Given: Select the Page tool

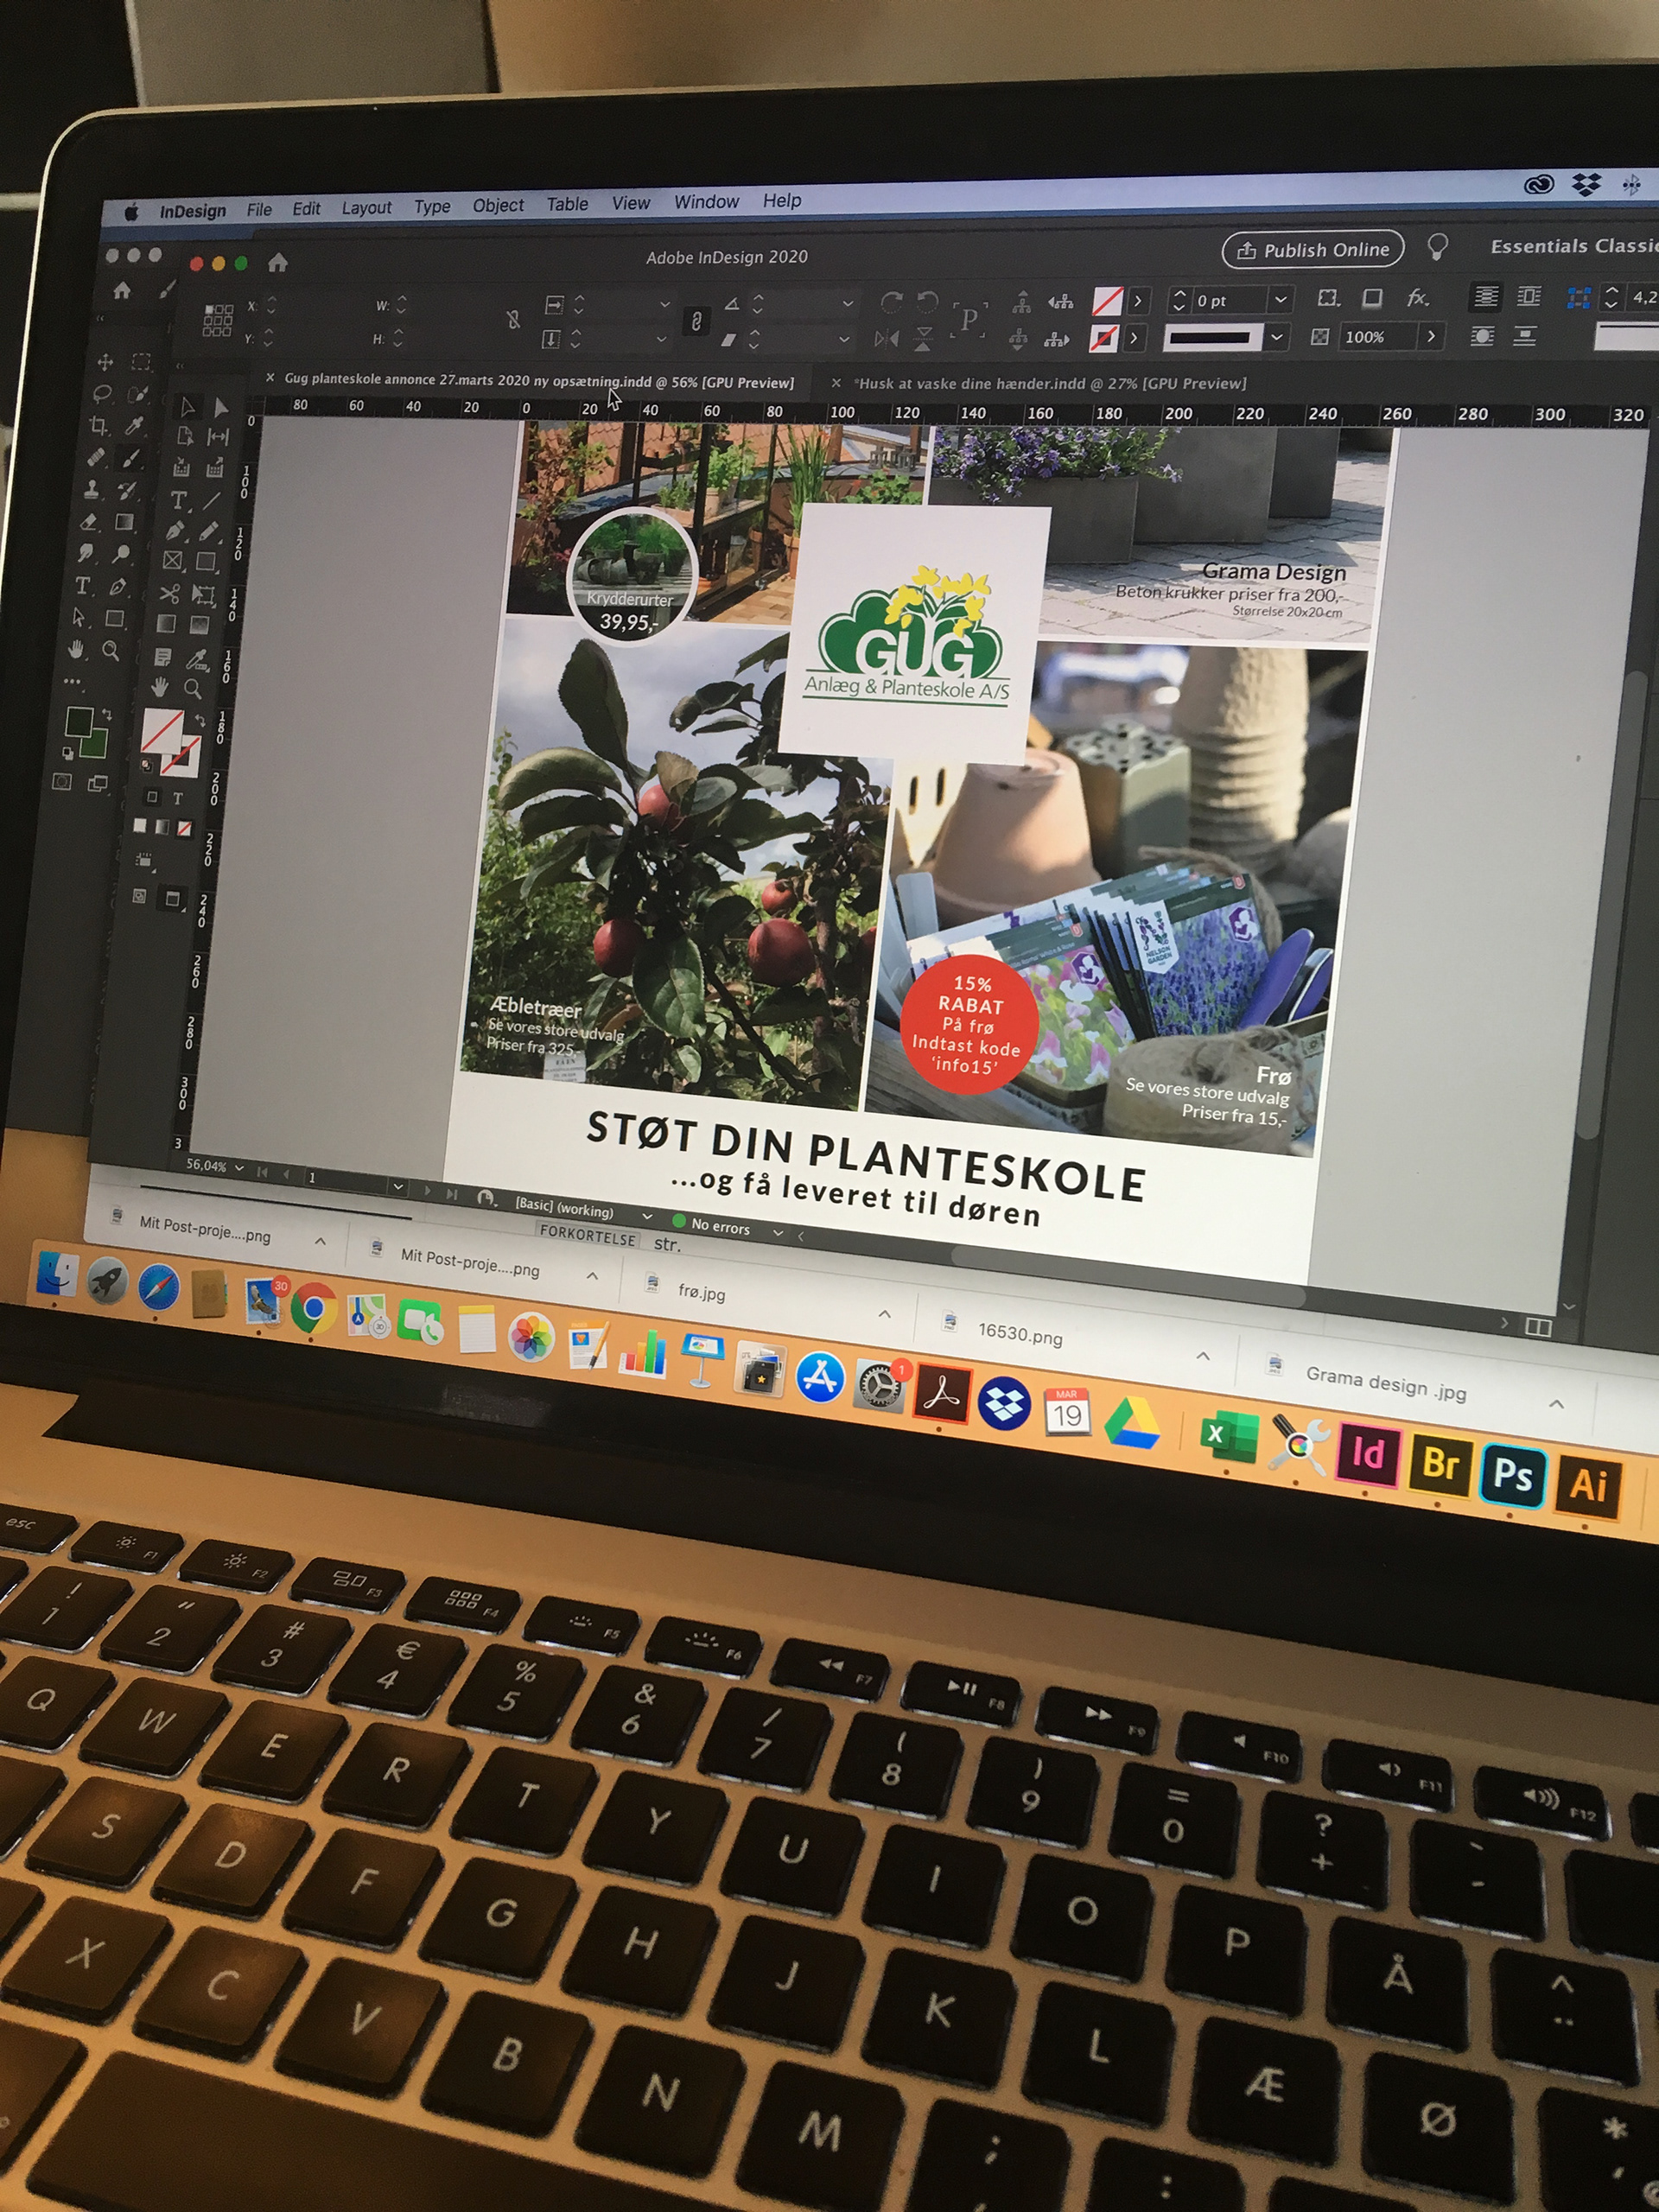Looking at the screenshot, I should pyautogui.click(x=185, y=436).
